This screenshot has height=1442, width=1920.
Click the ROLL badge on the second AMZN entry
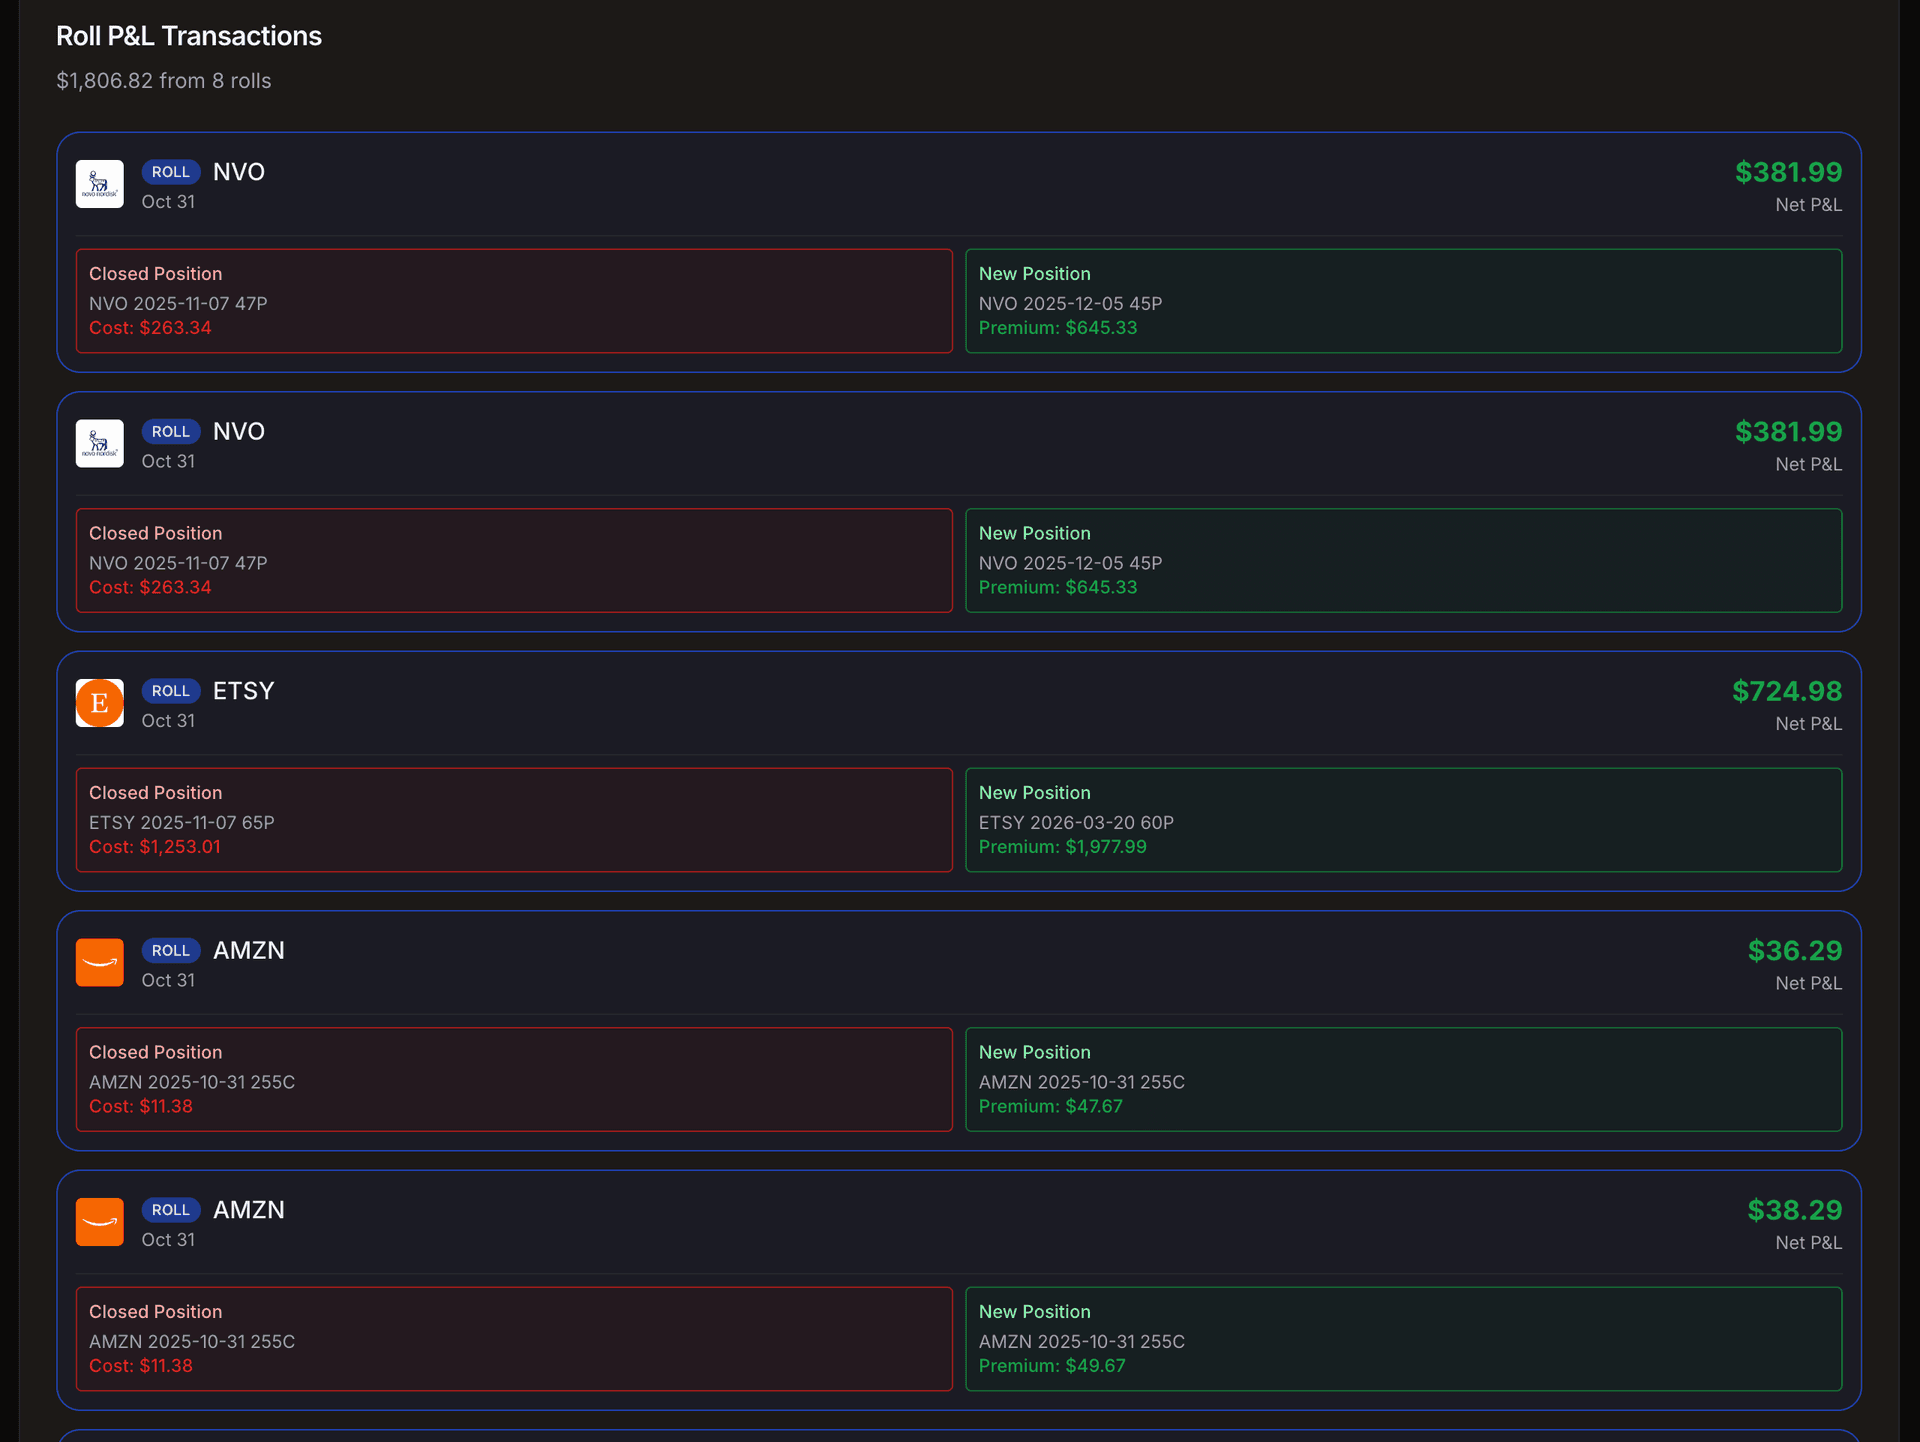171,1210
